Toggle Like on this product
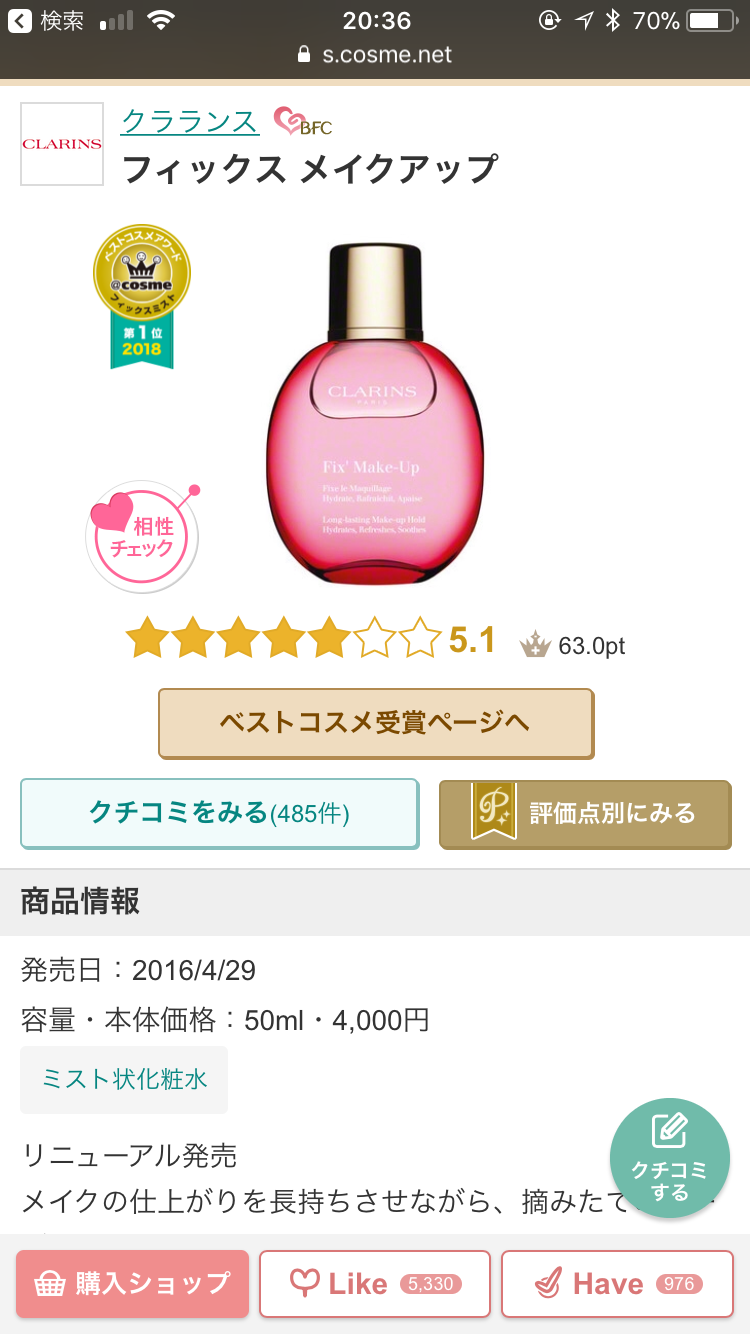Viewport: 750px width, 1334px height. pyautogui.click(x=375, y=1283)
